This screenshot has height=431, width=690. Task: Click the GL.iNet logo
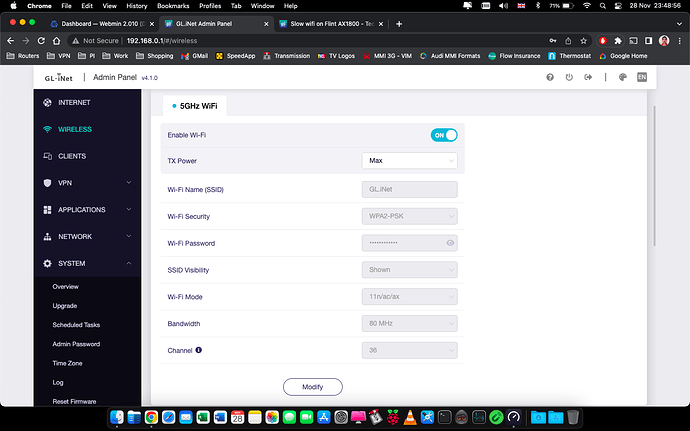coord(59,77)
